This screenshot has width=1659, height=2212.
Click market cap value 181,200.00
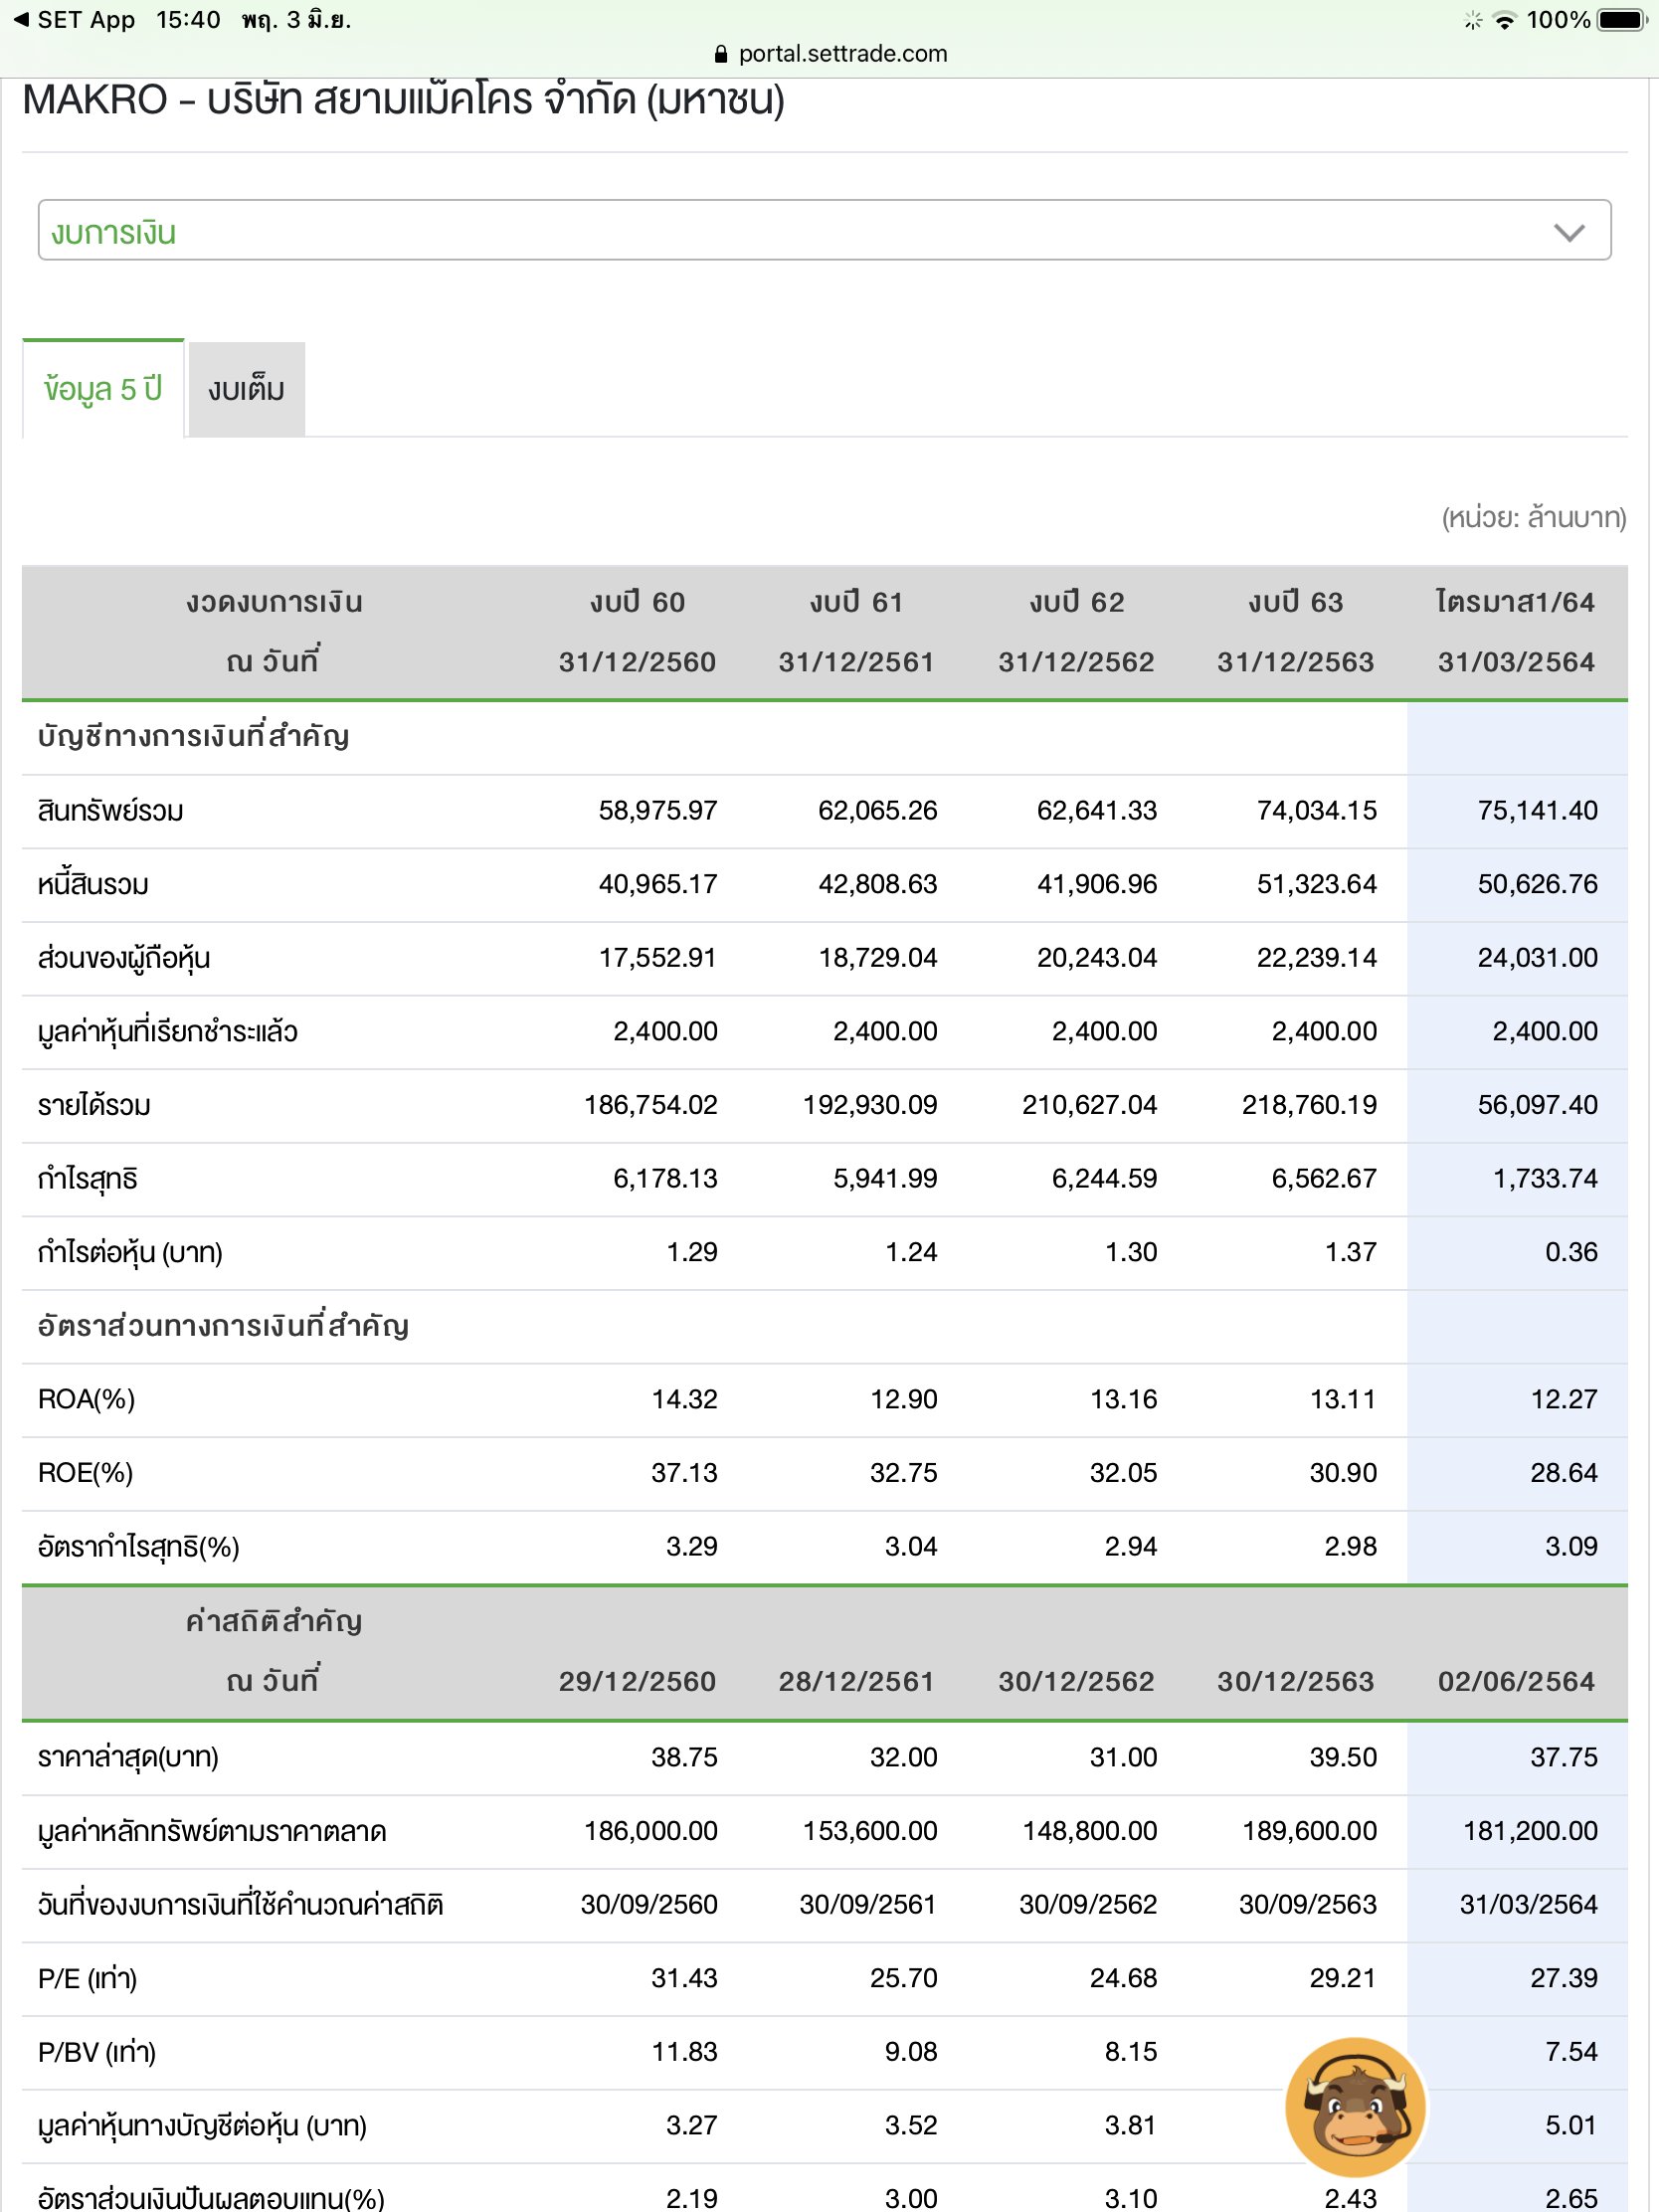[x=1530, y=1831]
